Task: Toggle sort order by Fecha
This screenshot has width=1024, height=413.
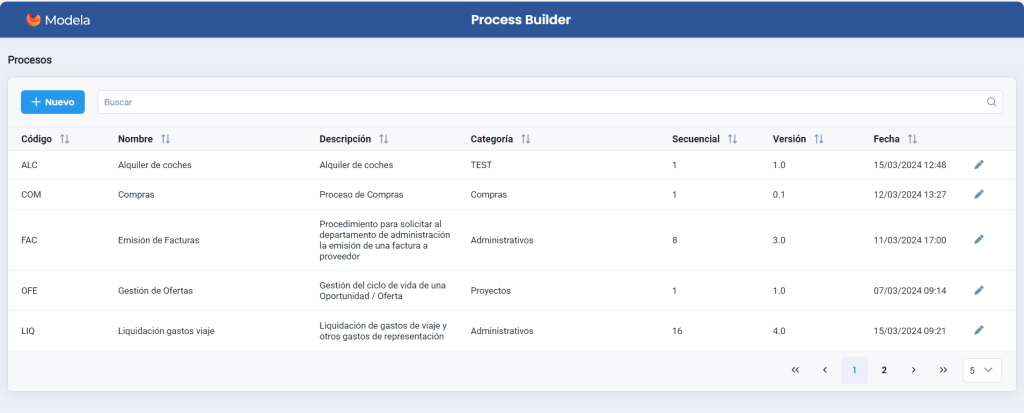Action: pyautogui.click(x=912, y=139)
